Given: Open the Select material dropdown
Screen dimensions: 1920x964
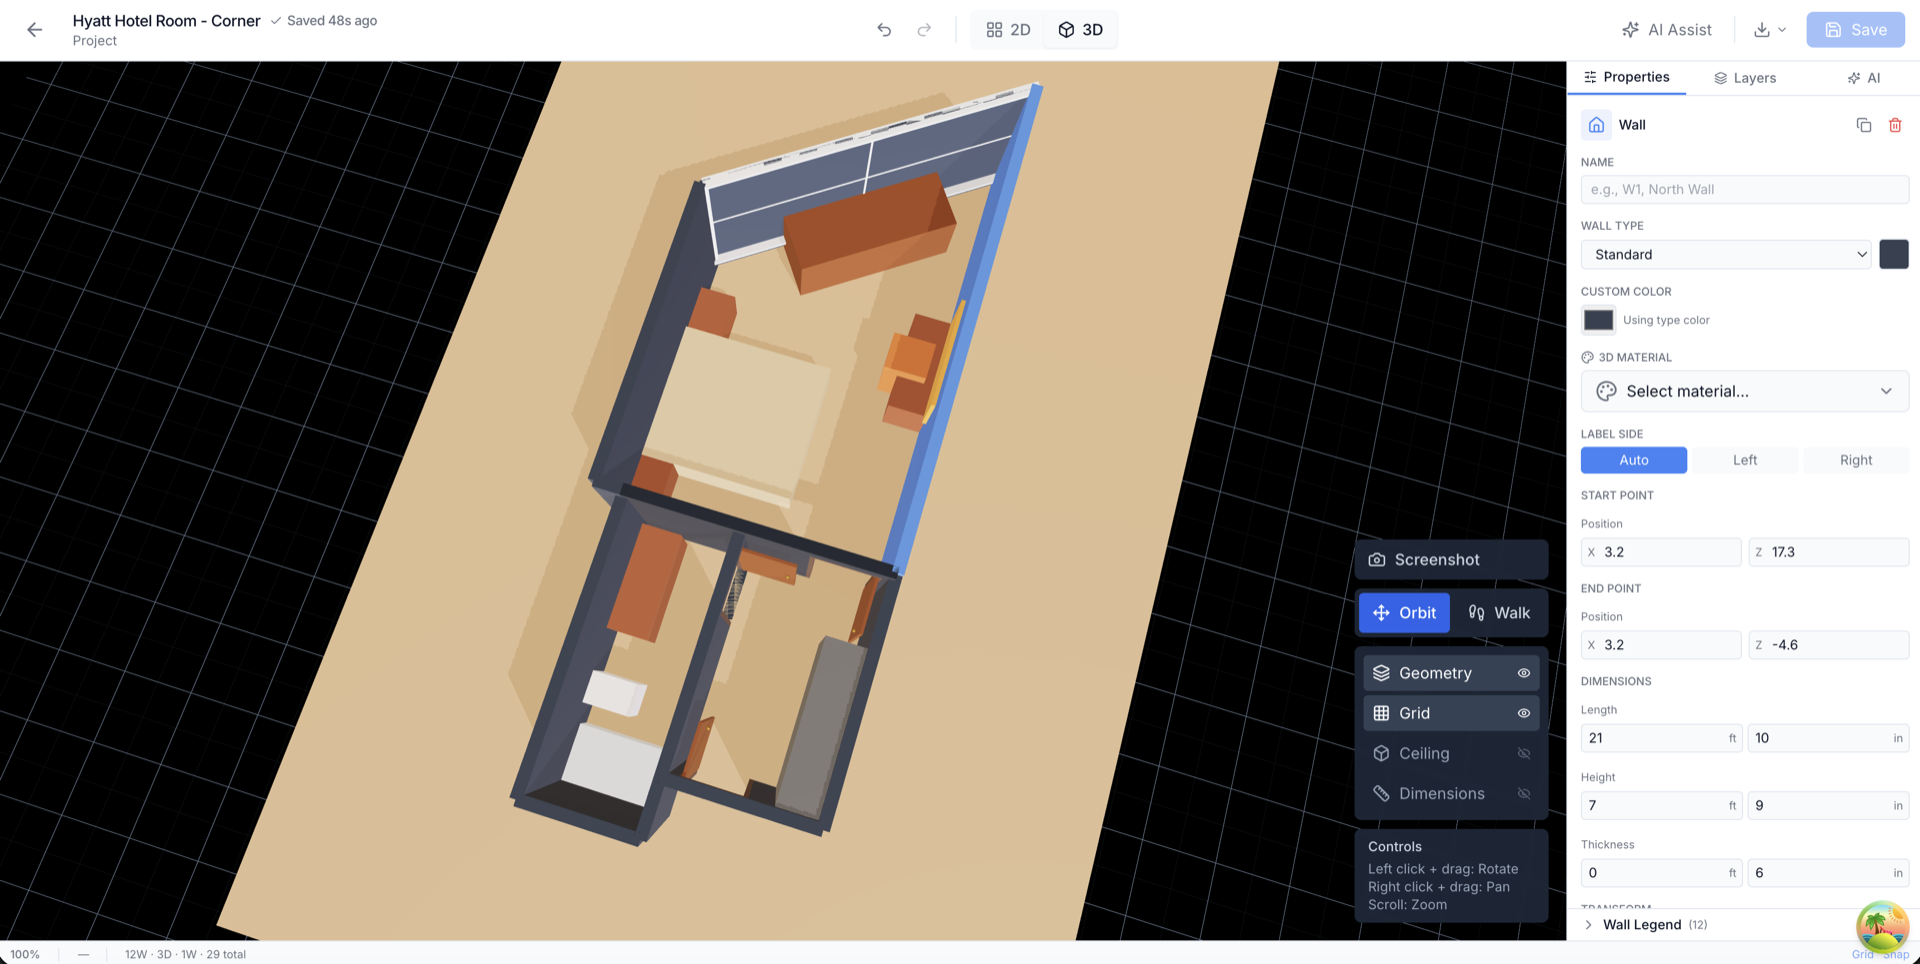Looking at the screenshot, I should pyautogui.click(x=1744, y=391).
